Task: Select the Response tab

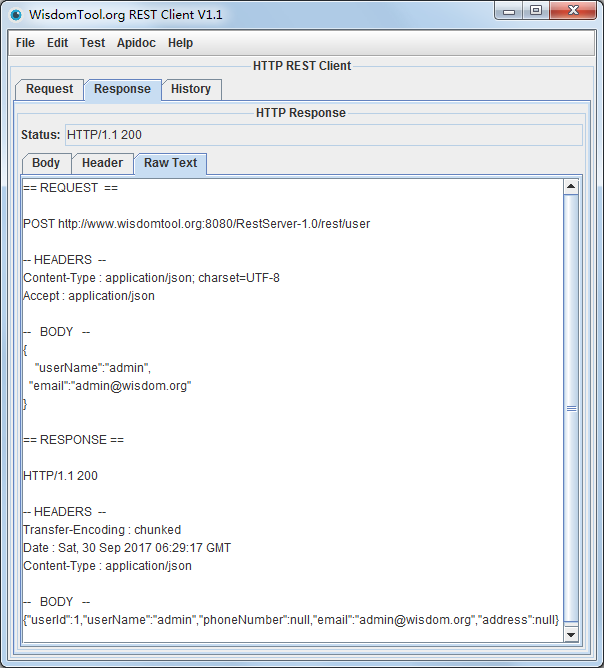Action: tap(122, 89)
